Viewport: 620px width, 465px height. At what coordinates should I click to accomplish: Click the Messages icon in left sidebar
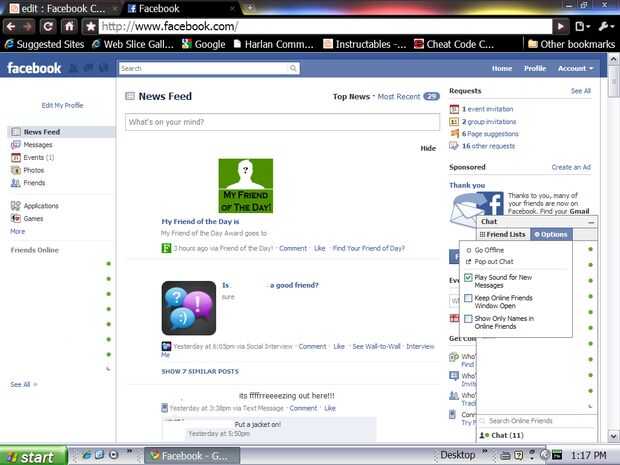click(x=15, y=145)
